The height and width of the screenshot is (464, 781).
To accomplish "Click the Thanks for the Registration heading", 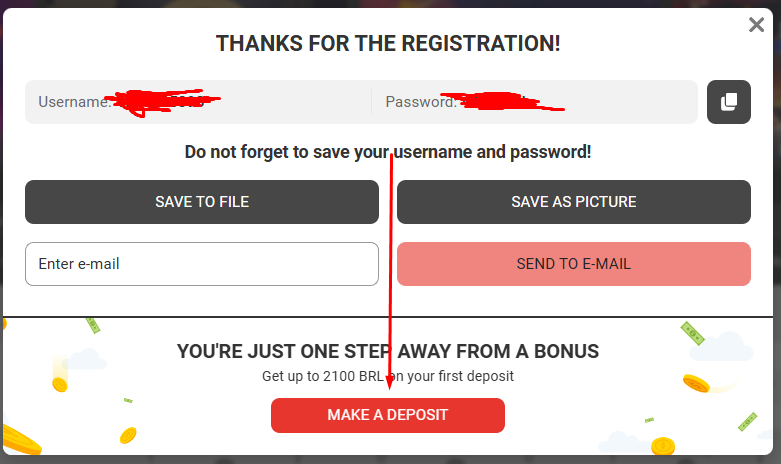I will [388, 44].
